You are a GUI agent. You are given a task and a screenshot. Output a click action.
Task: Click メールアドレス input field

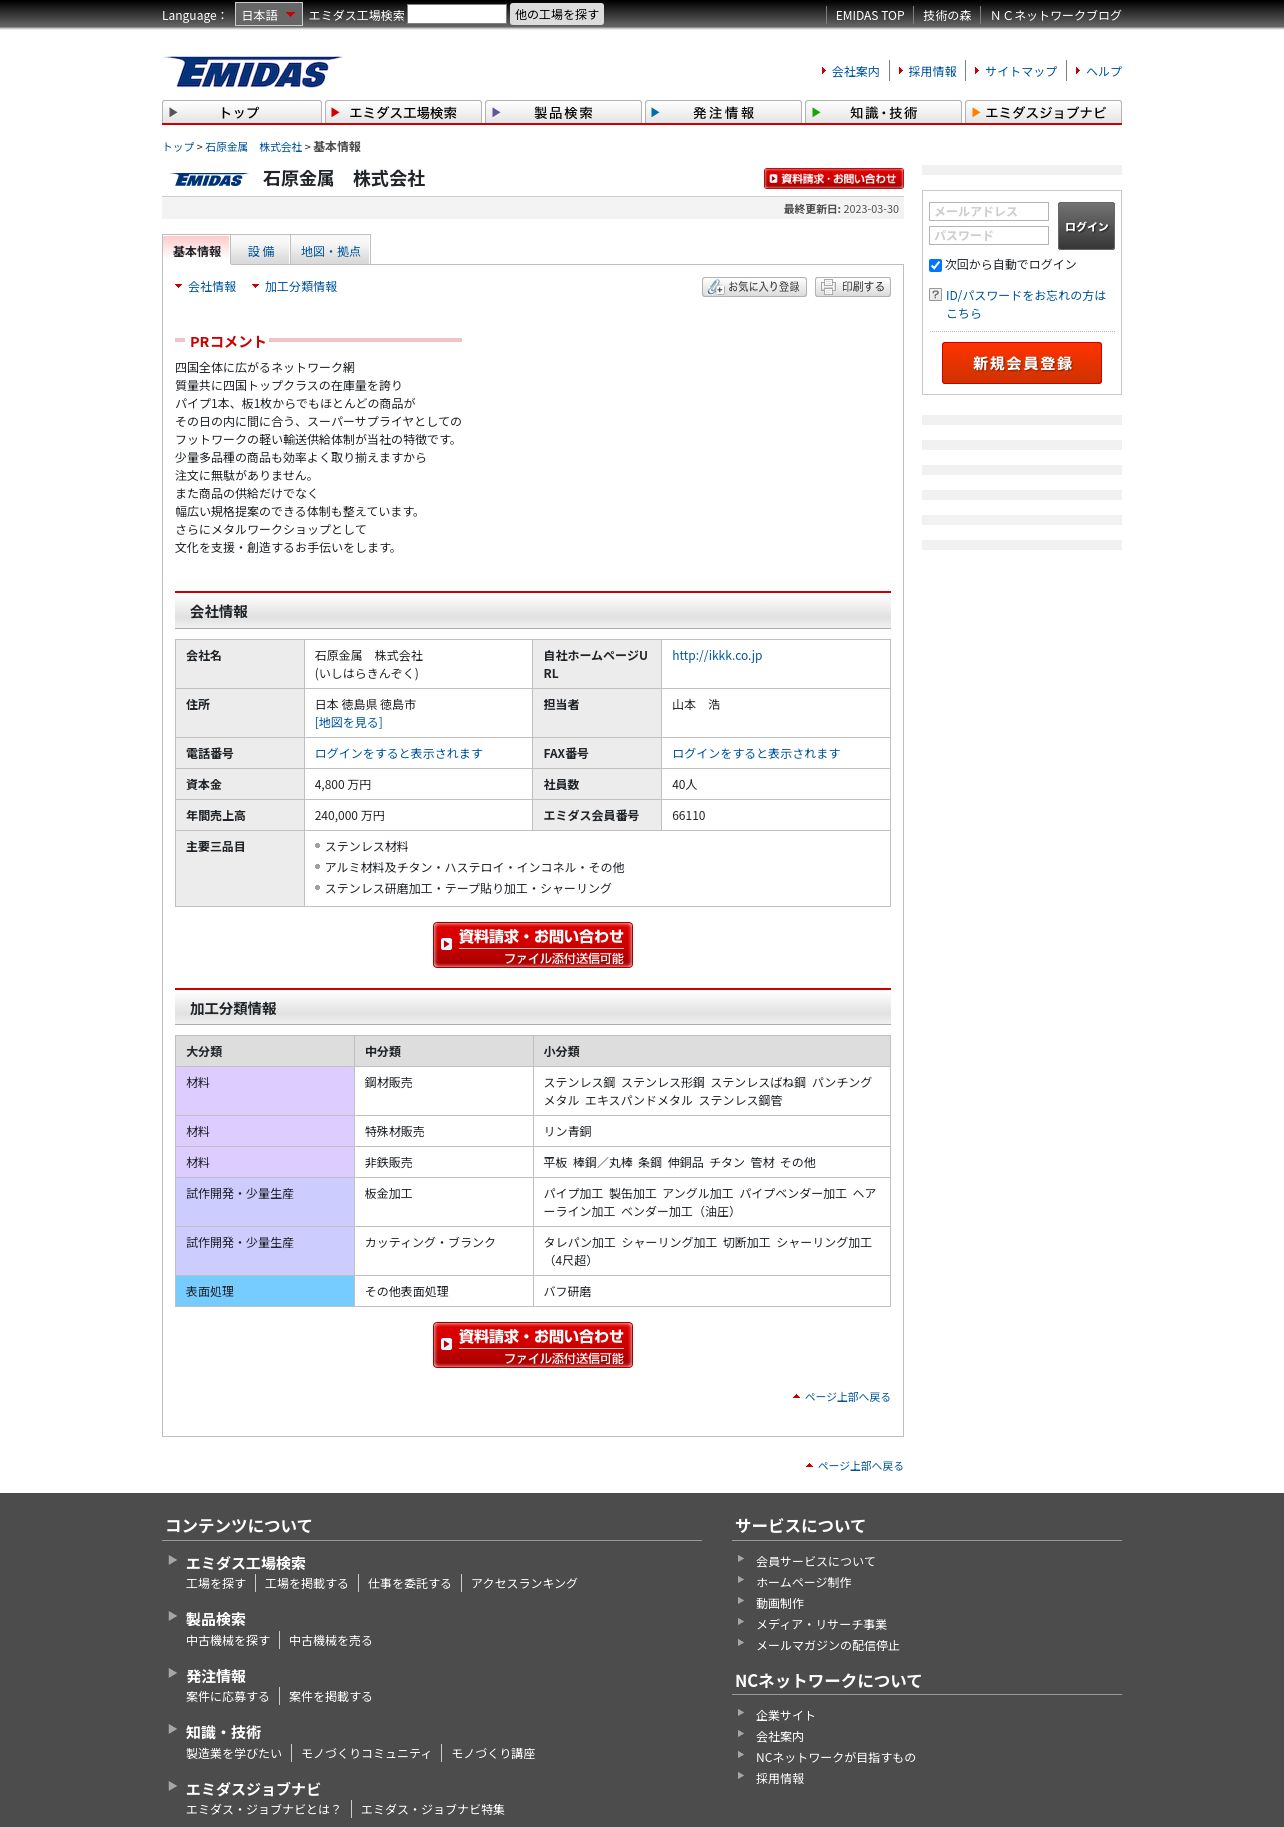(x=989, y=212)
